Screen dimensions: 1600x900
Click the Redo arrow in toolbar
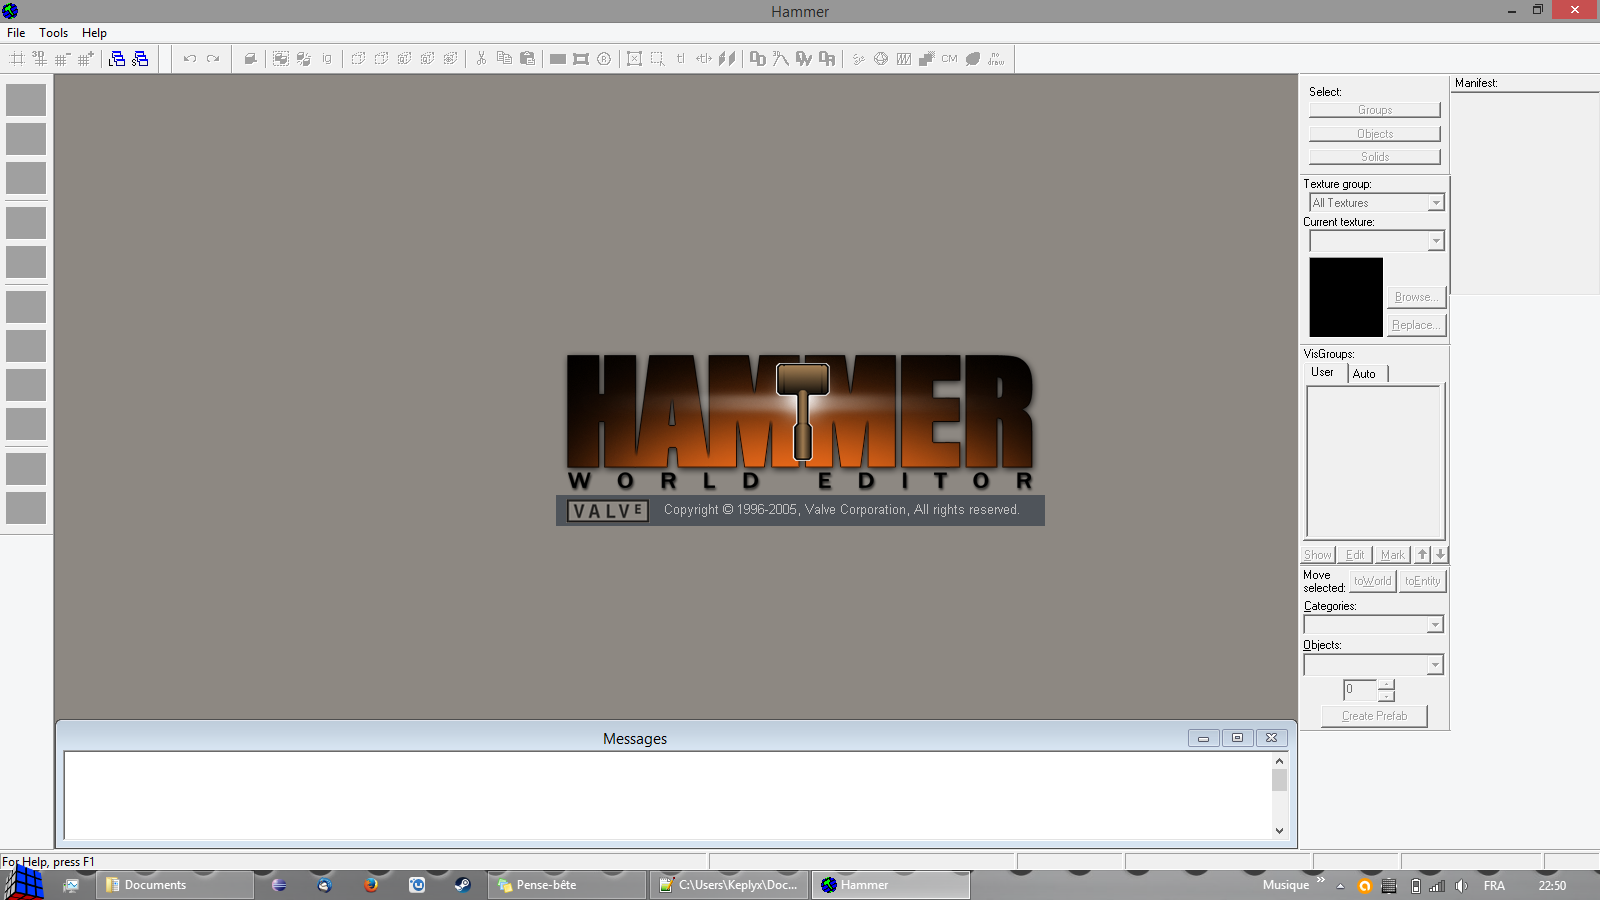coord(213,59)
